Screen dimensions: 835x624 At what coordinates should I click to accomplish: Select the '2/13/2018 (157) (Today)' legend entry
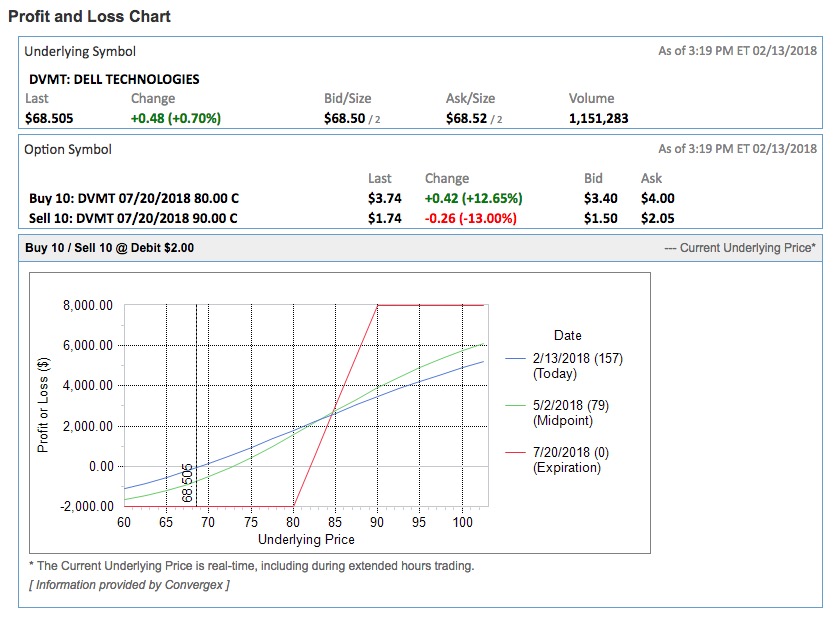[x=564, y=366]
